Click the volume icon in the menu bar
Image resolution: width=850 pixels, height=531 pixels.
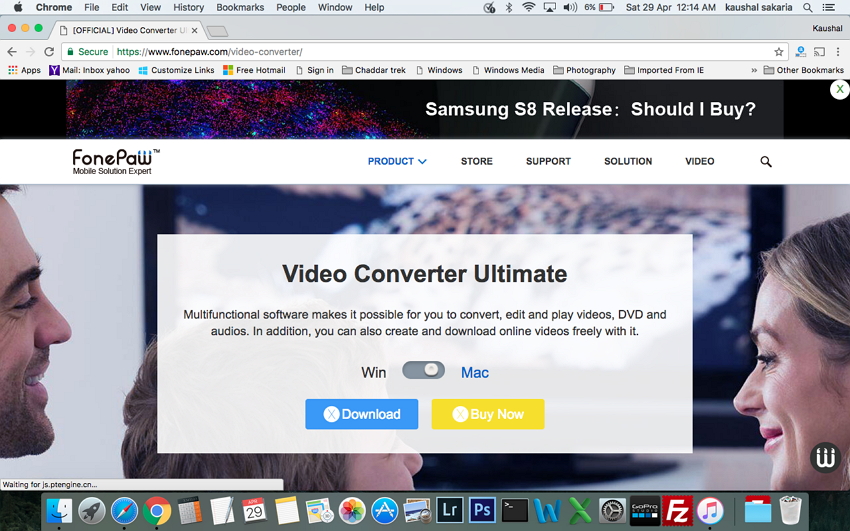570,8
